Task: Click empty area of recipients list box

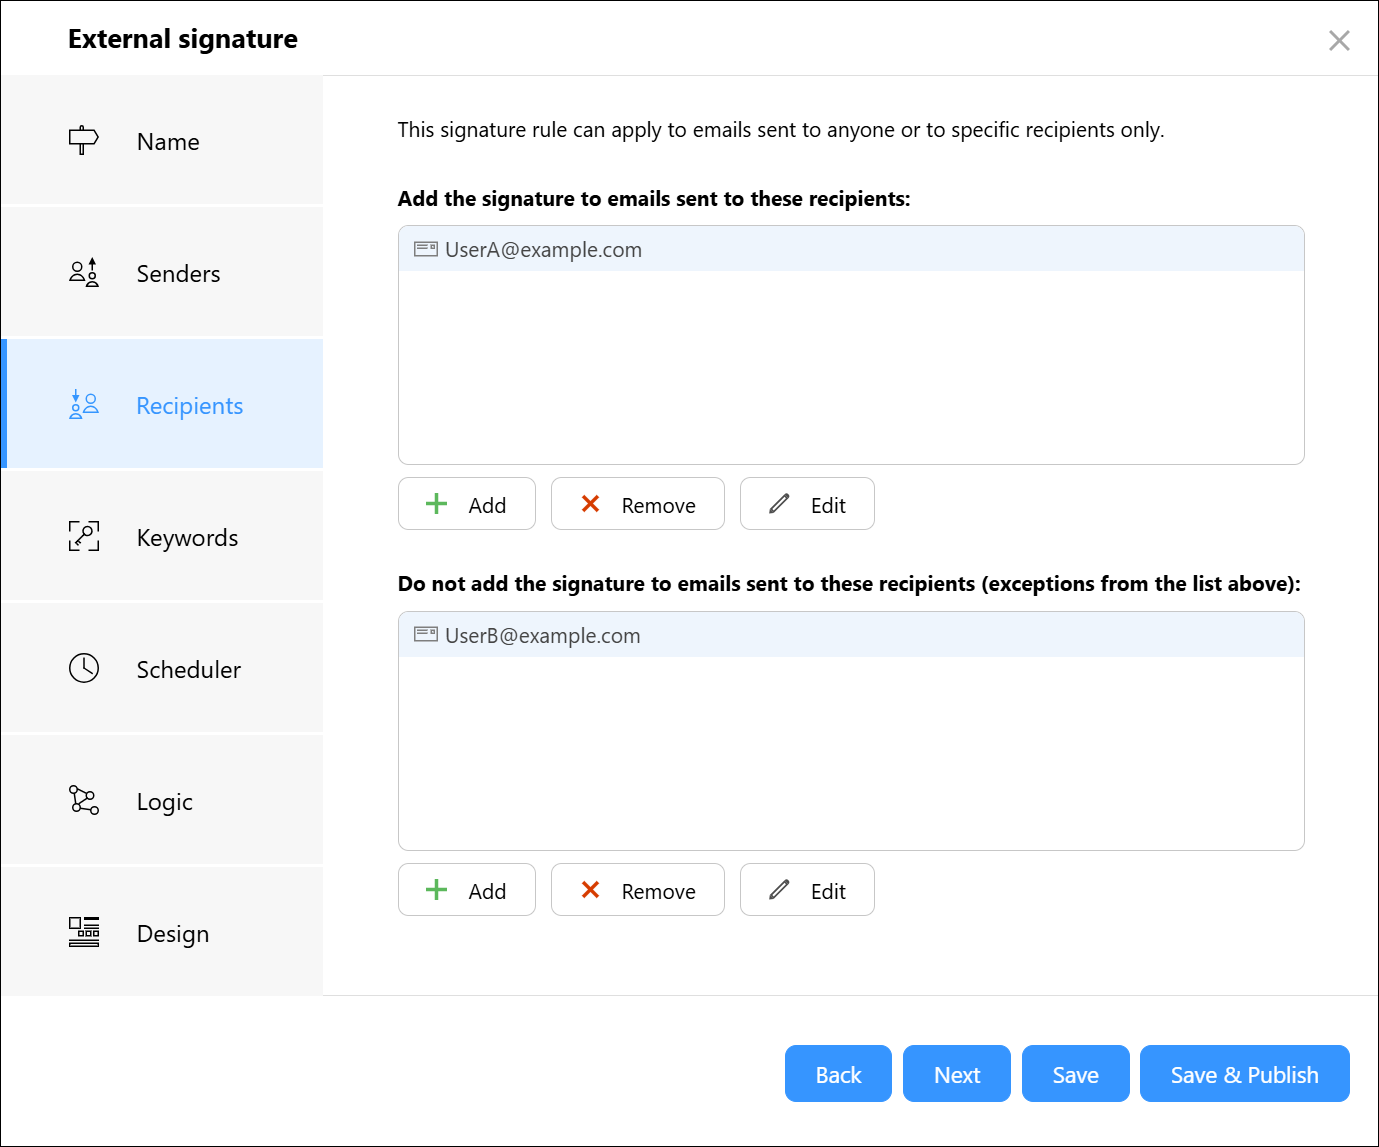Action: 851,367
